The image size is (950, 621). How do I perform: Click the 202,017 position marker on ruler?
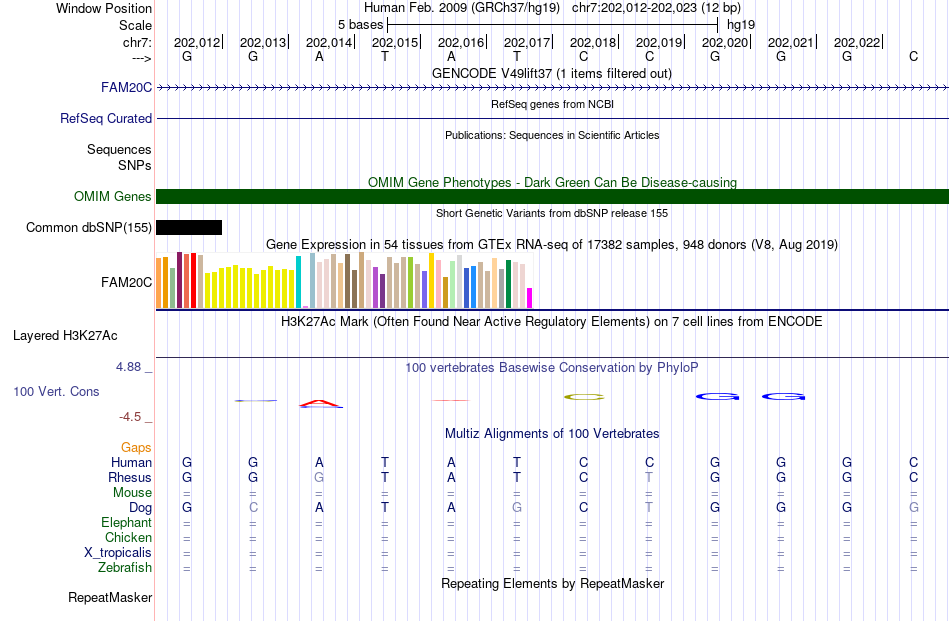click(526, 42)
